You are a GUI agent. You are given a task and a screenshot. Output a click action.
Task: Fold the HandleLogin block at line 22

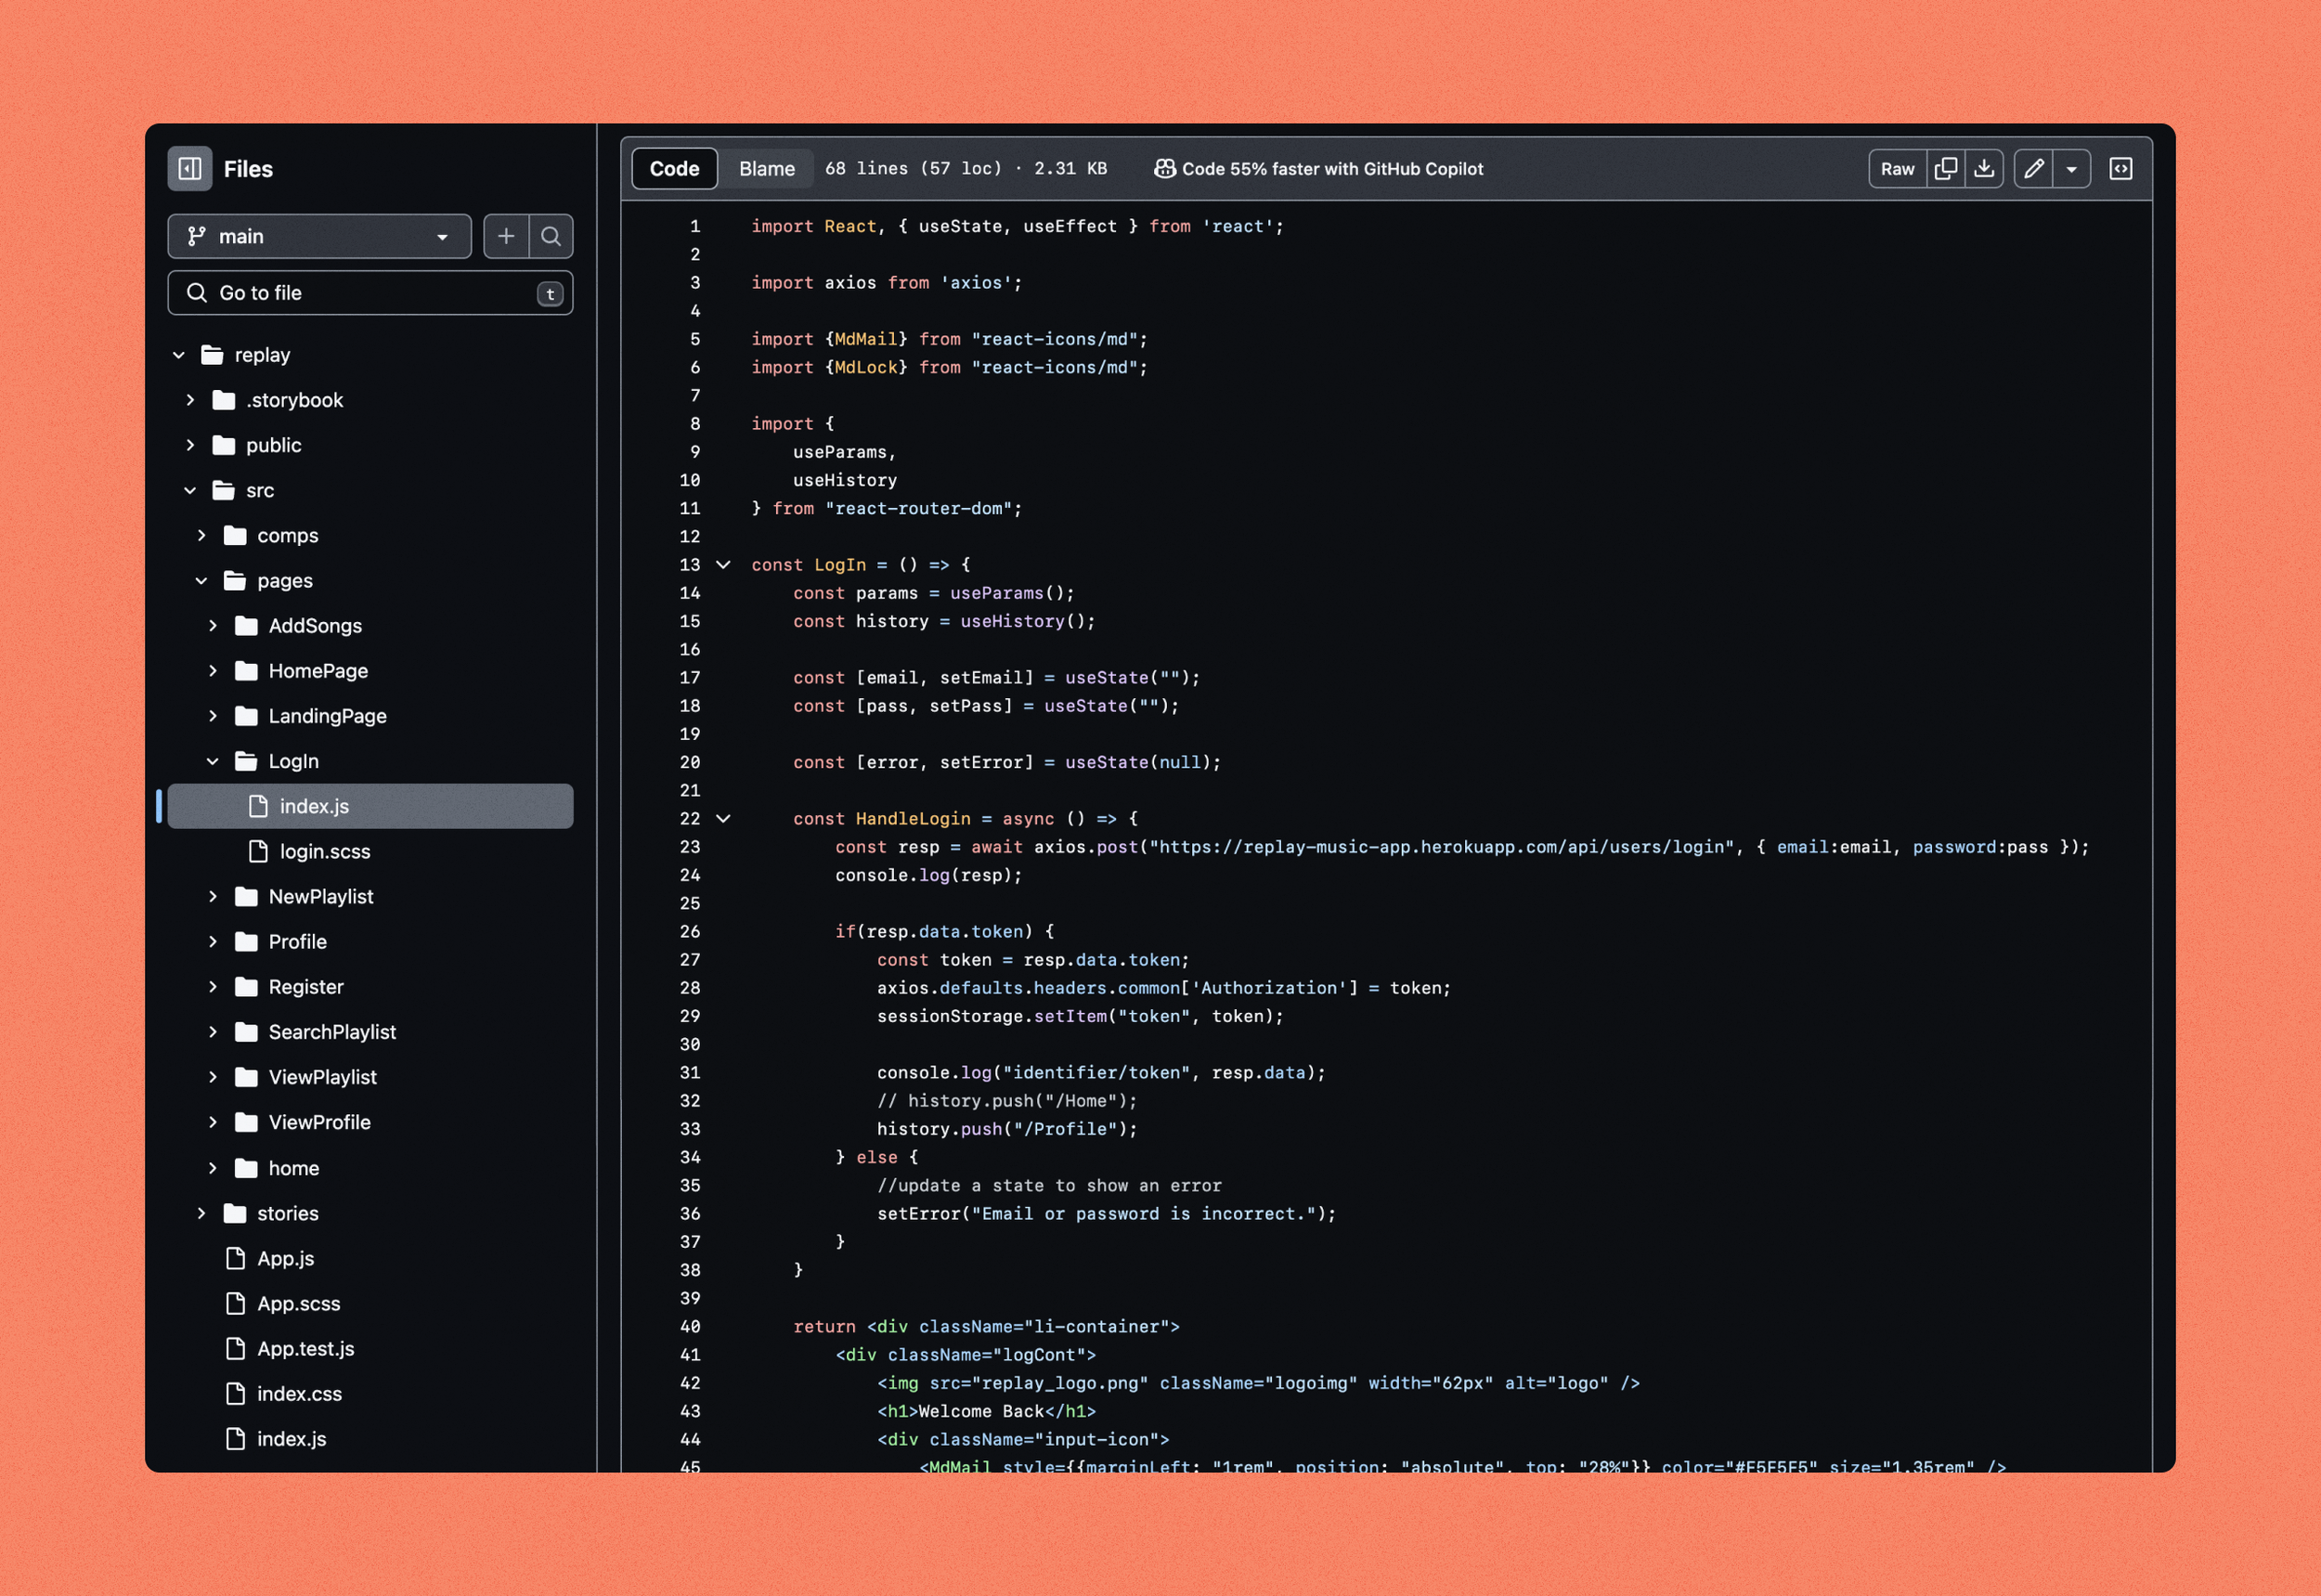point(723,819)
